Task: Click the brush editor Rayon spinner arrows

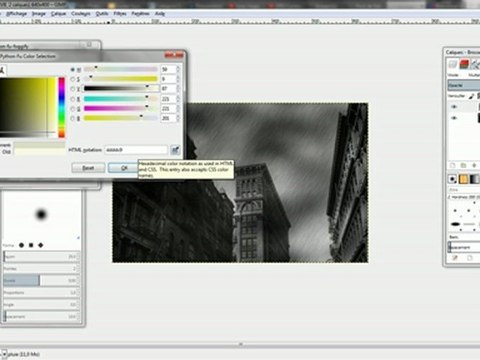Action: point(78,257)
